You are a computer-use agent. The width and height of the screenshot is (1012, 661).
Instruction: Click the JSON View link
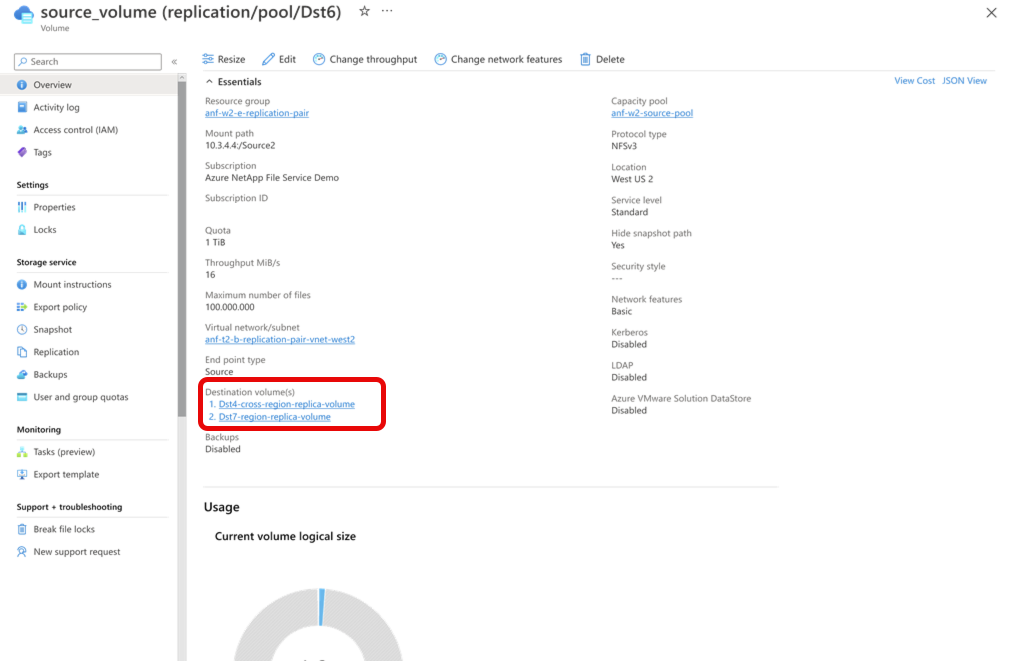pyautogui.click(x=964, y=81)
